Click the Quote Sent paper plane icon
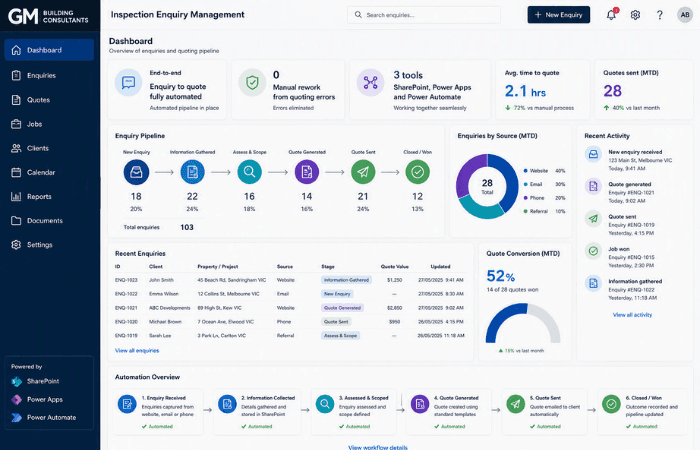 coord(363,172)
